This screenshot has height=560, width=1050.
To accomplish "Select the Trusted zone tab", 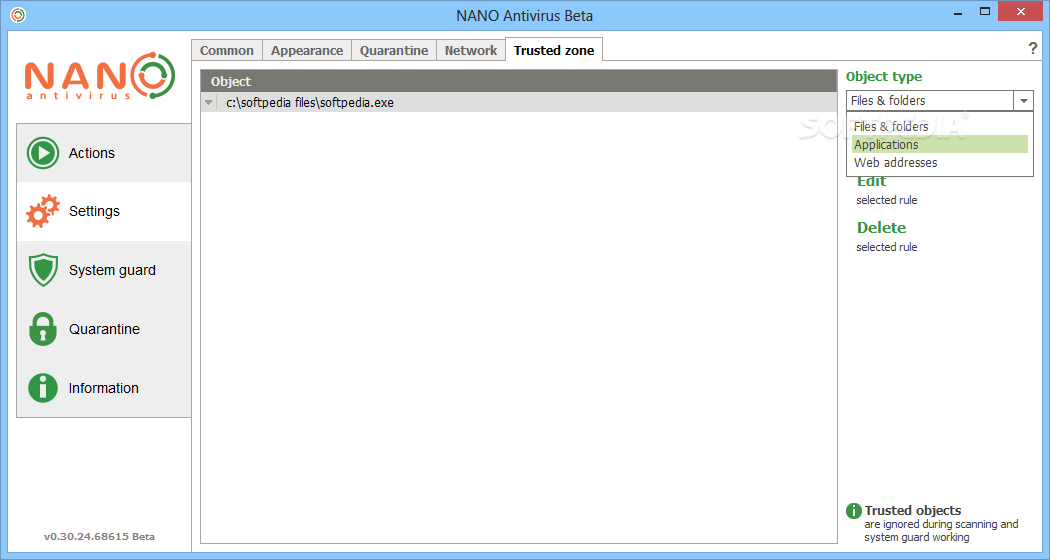I will (554, 50).
